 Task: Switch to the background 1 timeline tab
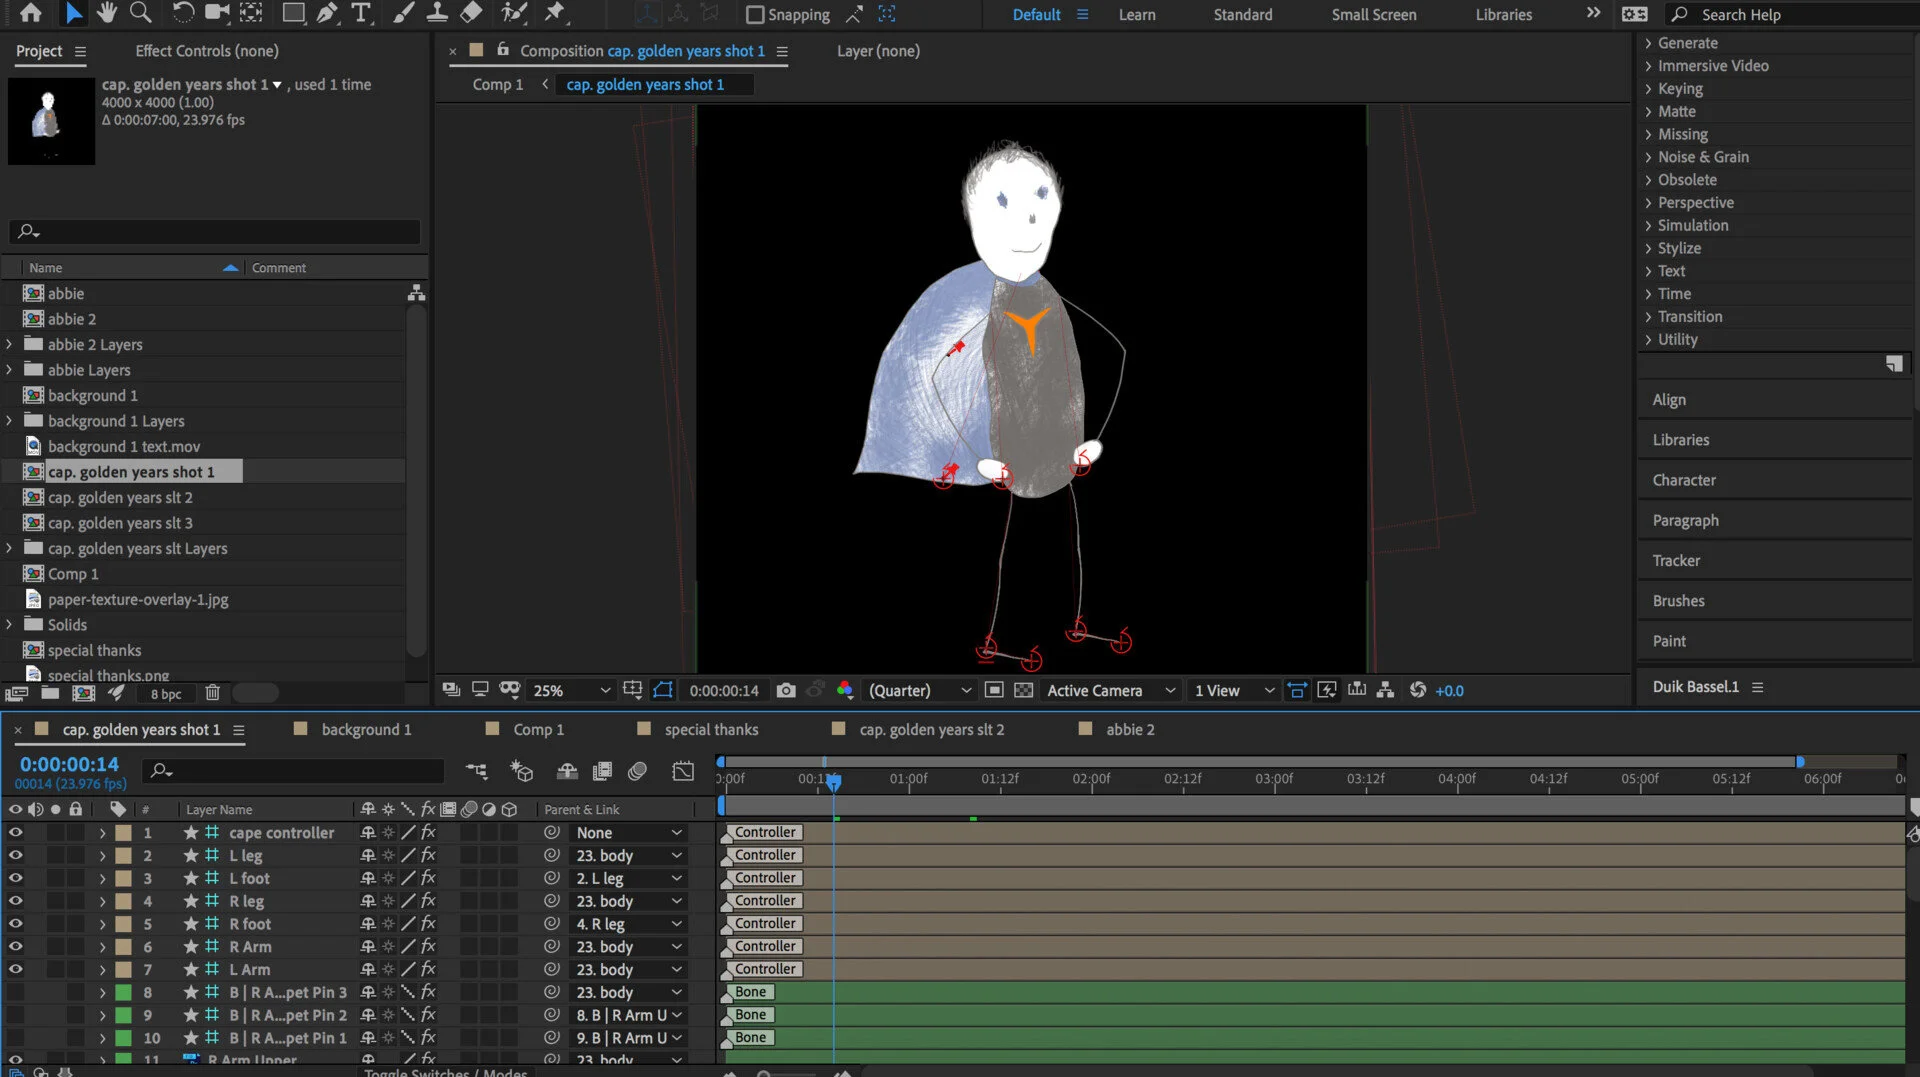[x=366, y=729]
